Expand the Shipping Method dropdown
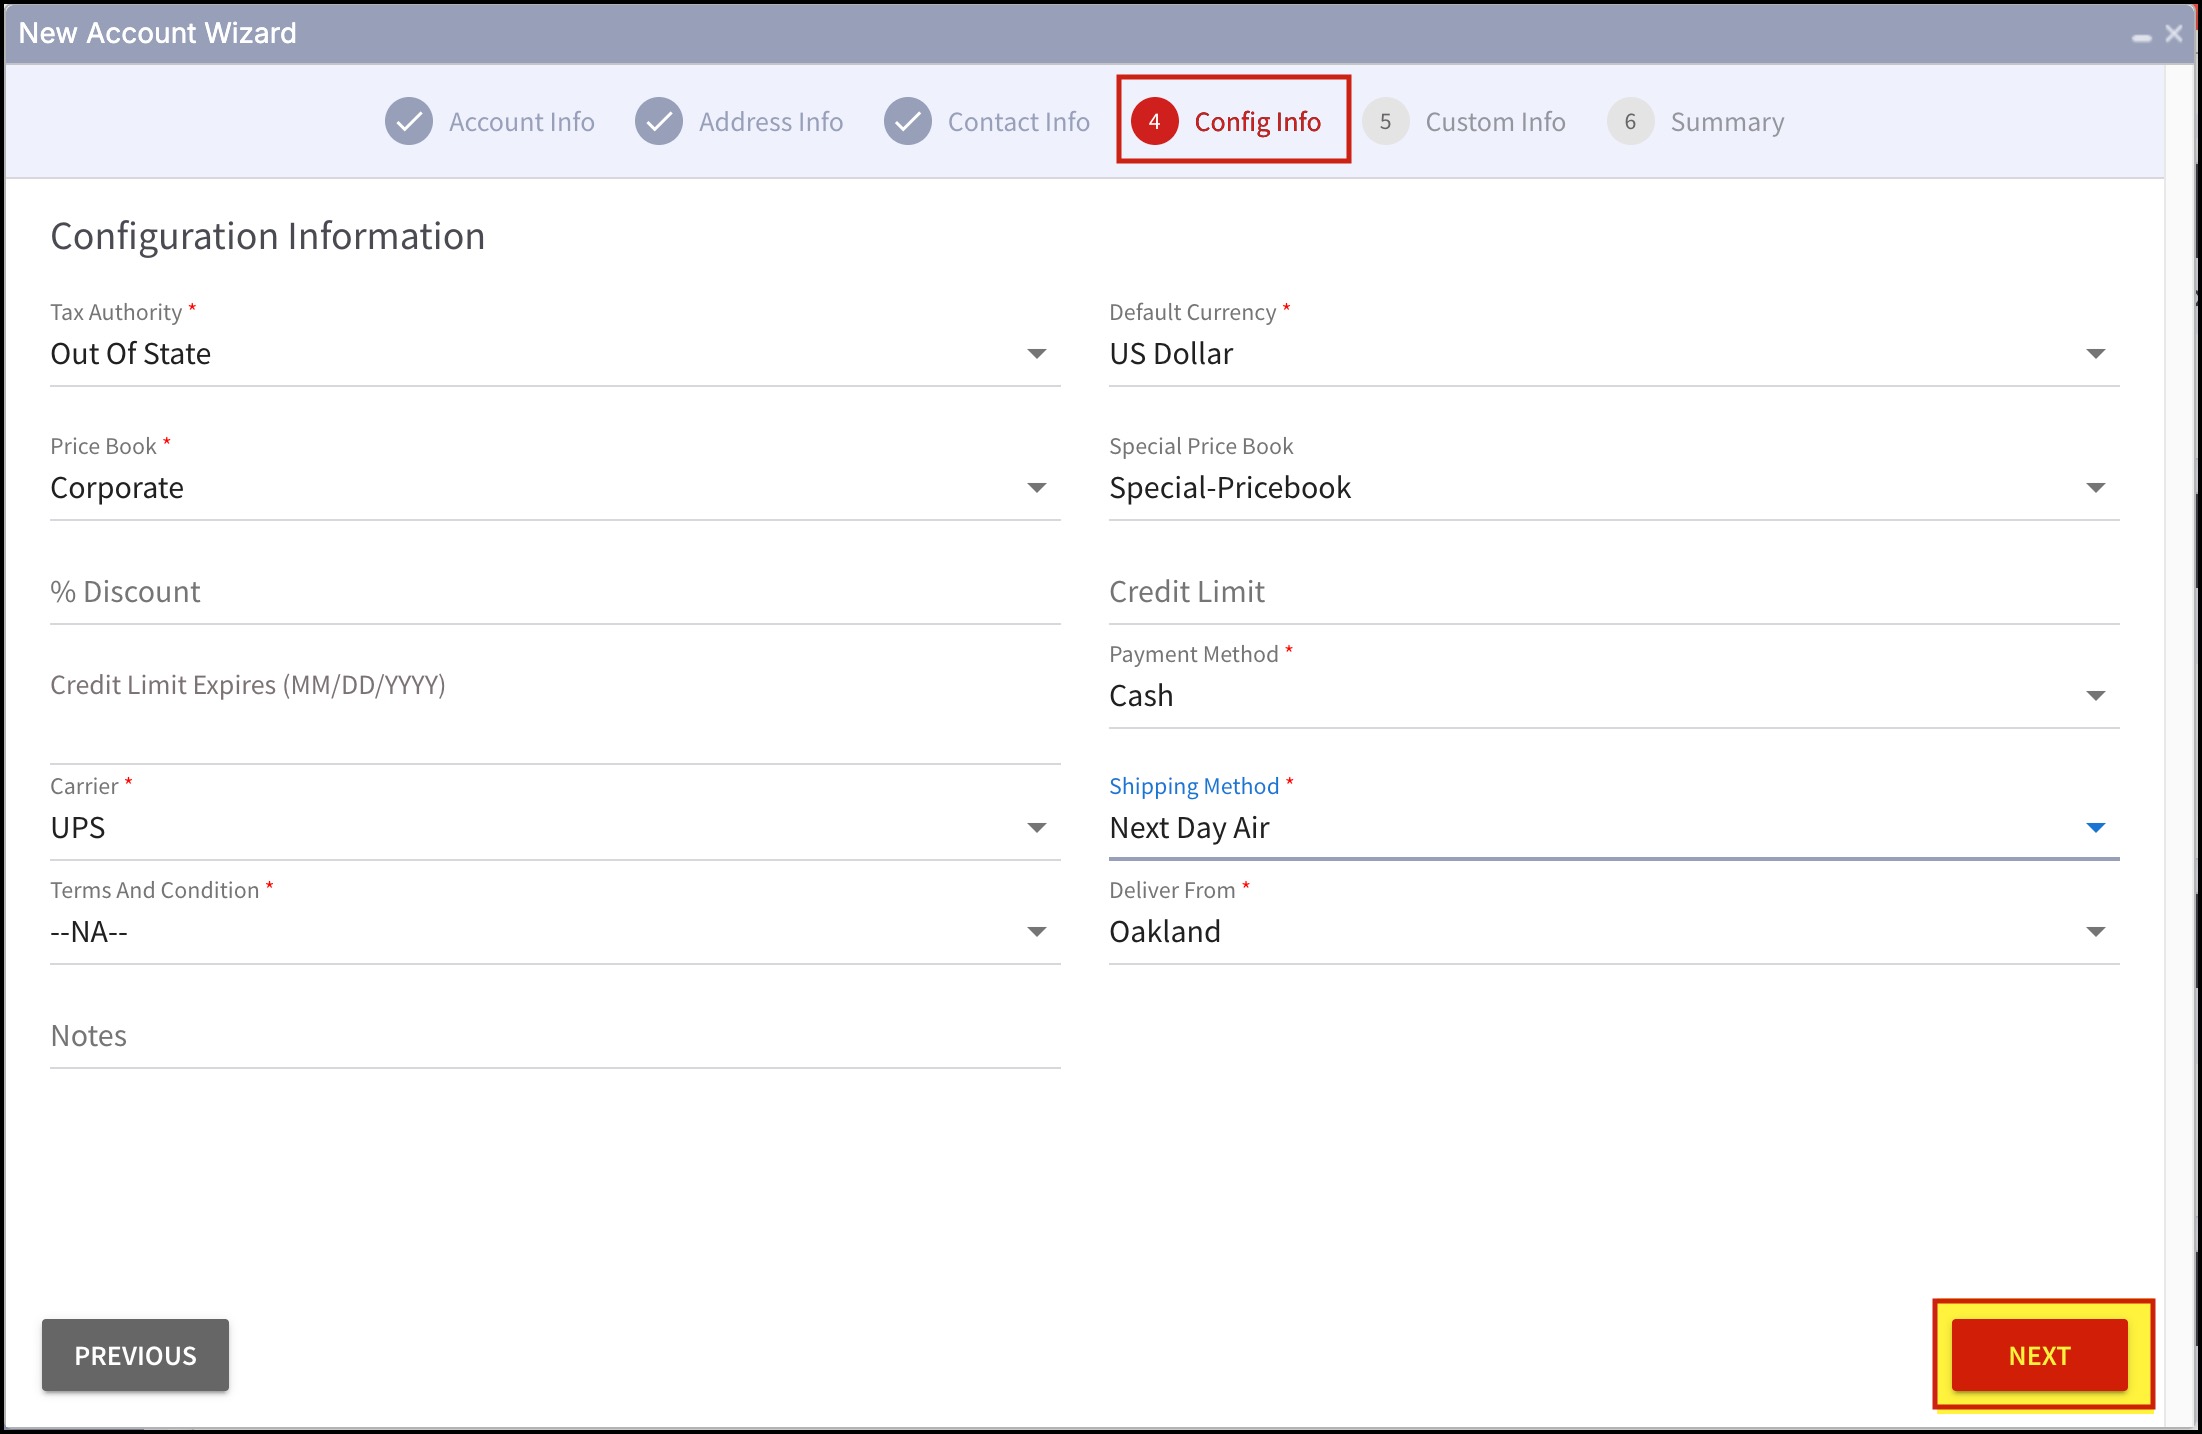Image resolution: width=2202 pixels, height=1434 pixels. [2096, 828]
